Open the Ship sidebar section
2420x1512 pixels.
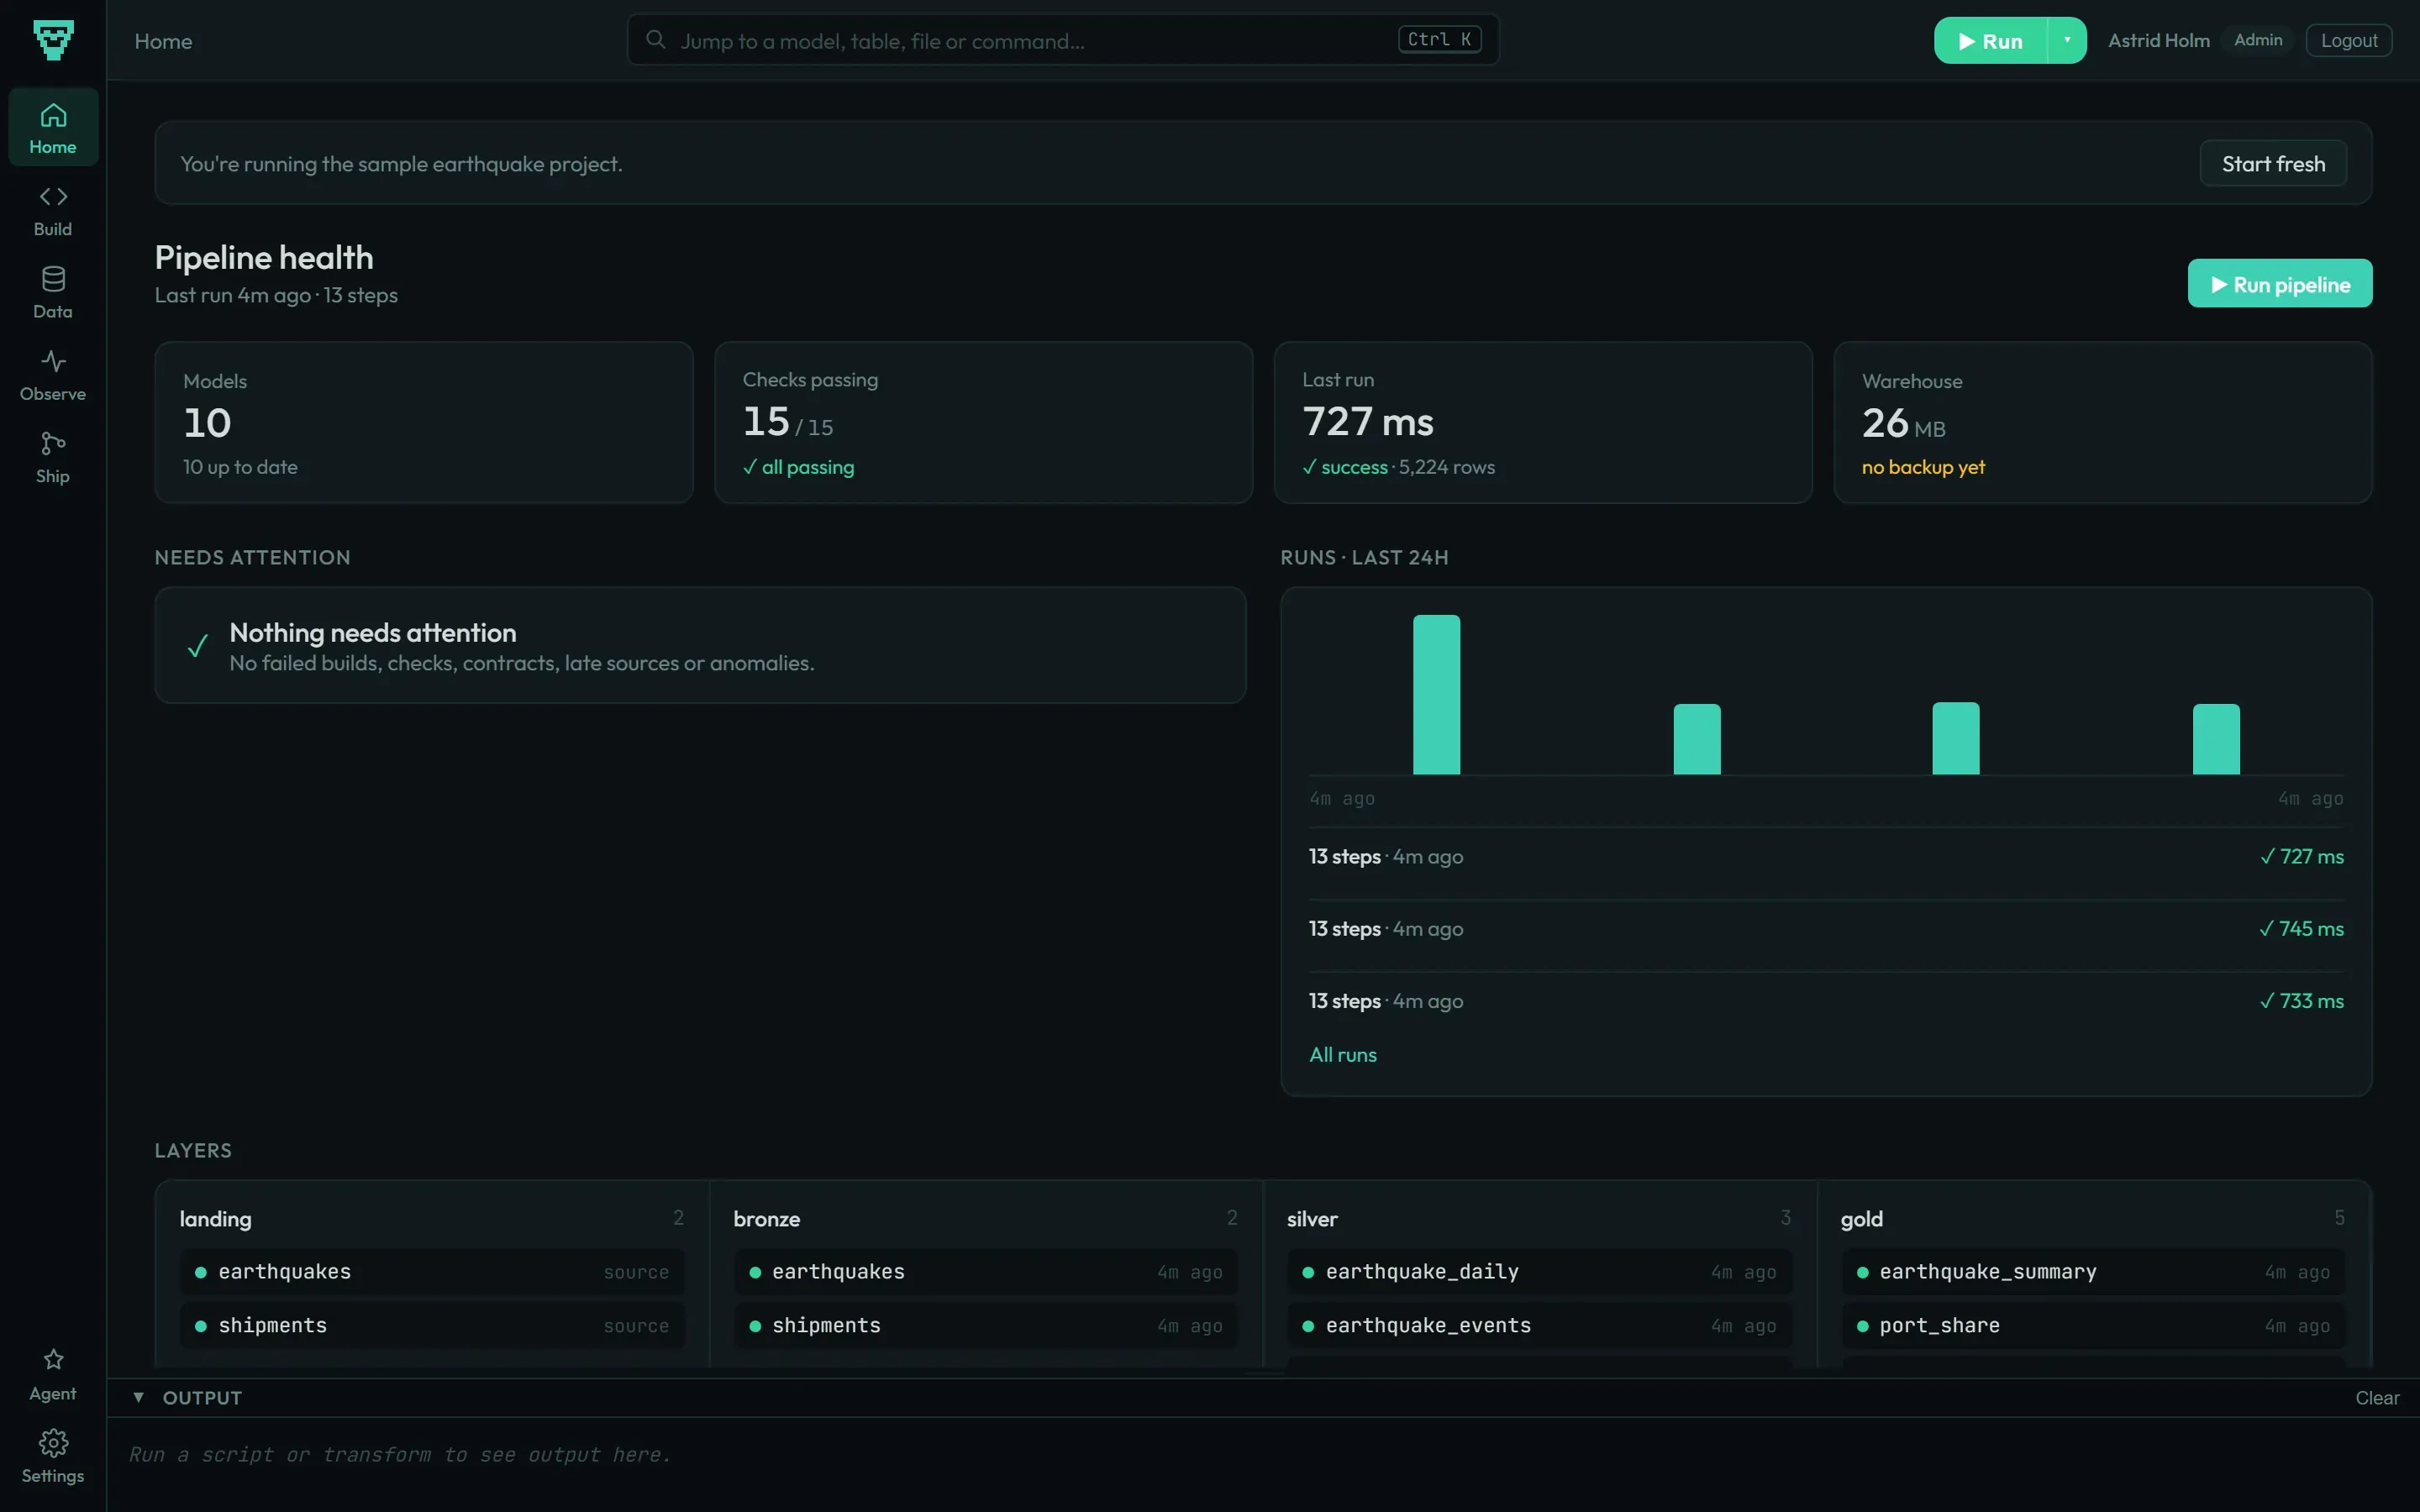click(x=53, y=457)
